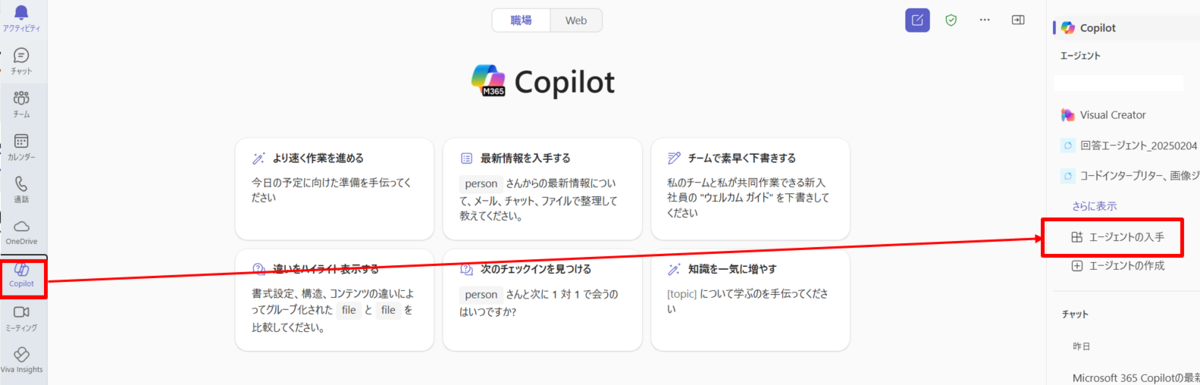Select the 次のチェックインを見つける prompt card

point(542,300)
